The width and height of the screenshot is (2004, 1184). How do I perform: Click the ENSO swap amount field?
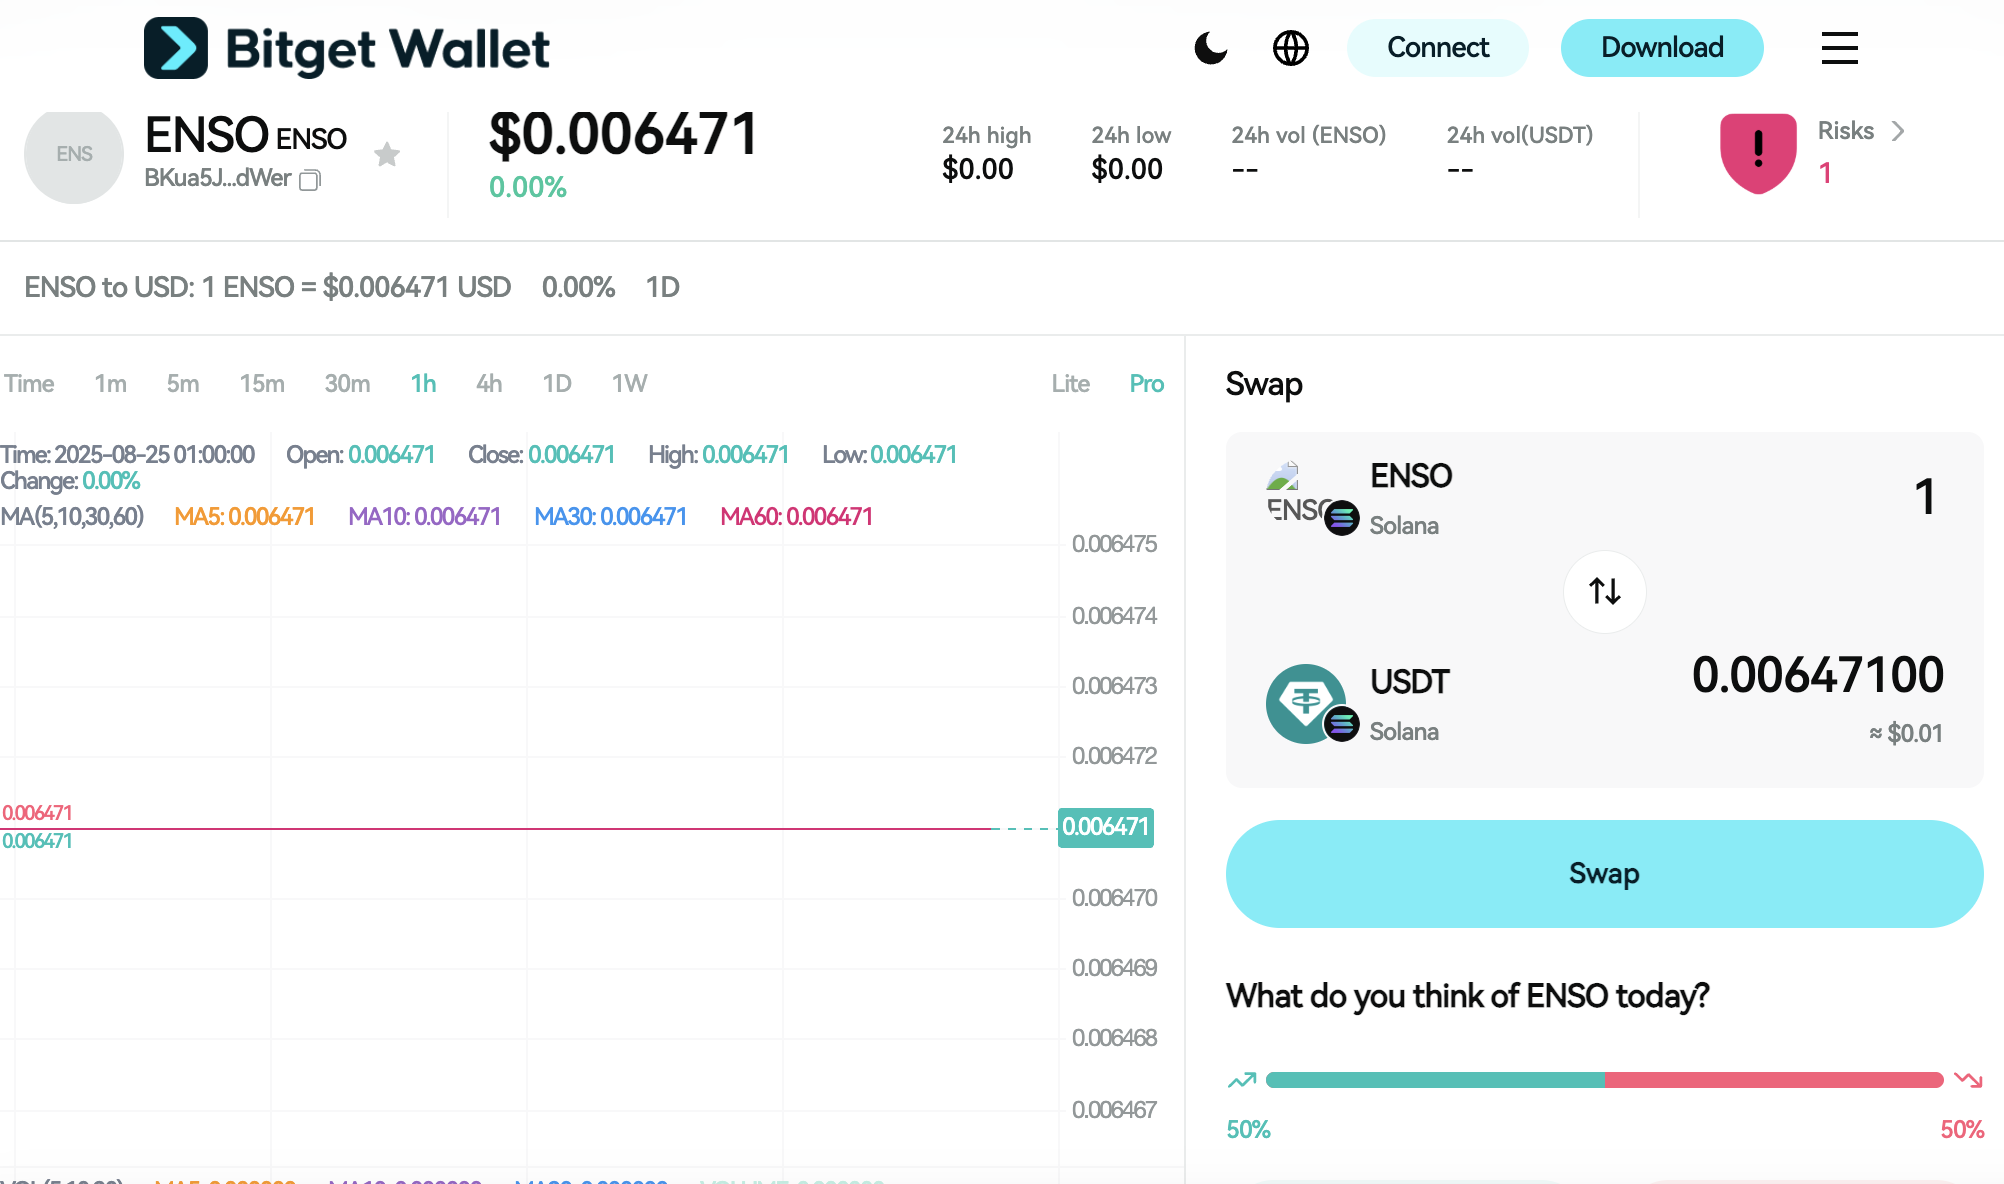click(1925, 497)
